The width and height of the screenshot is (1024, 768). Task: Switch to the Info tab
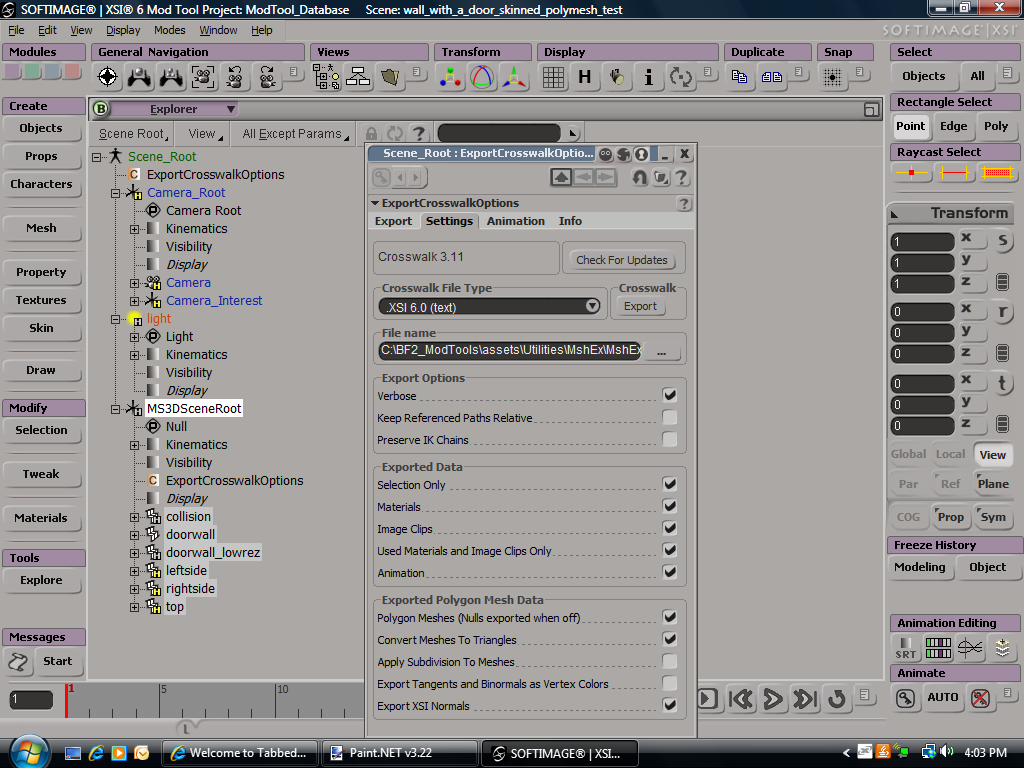(x=570, y=221)
